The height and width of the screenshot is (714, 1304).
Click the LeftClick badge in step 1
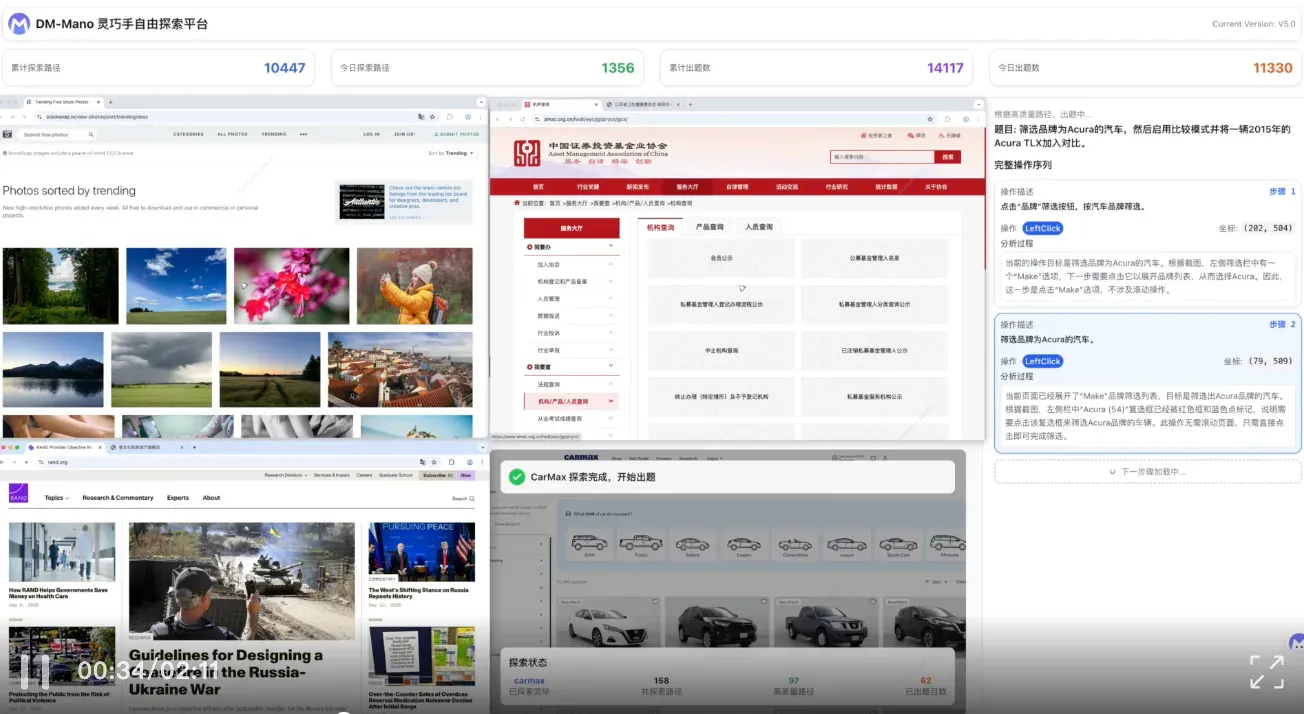tap(1042, 228)
